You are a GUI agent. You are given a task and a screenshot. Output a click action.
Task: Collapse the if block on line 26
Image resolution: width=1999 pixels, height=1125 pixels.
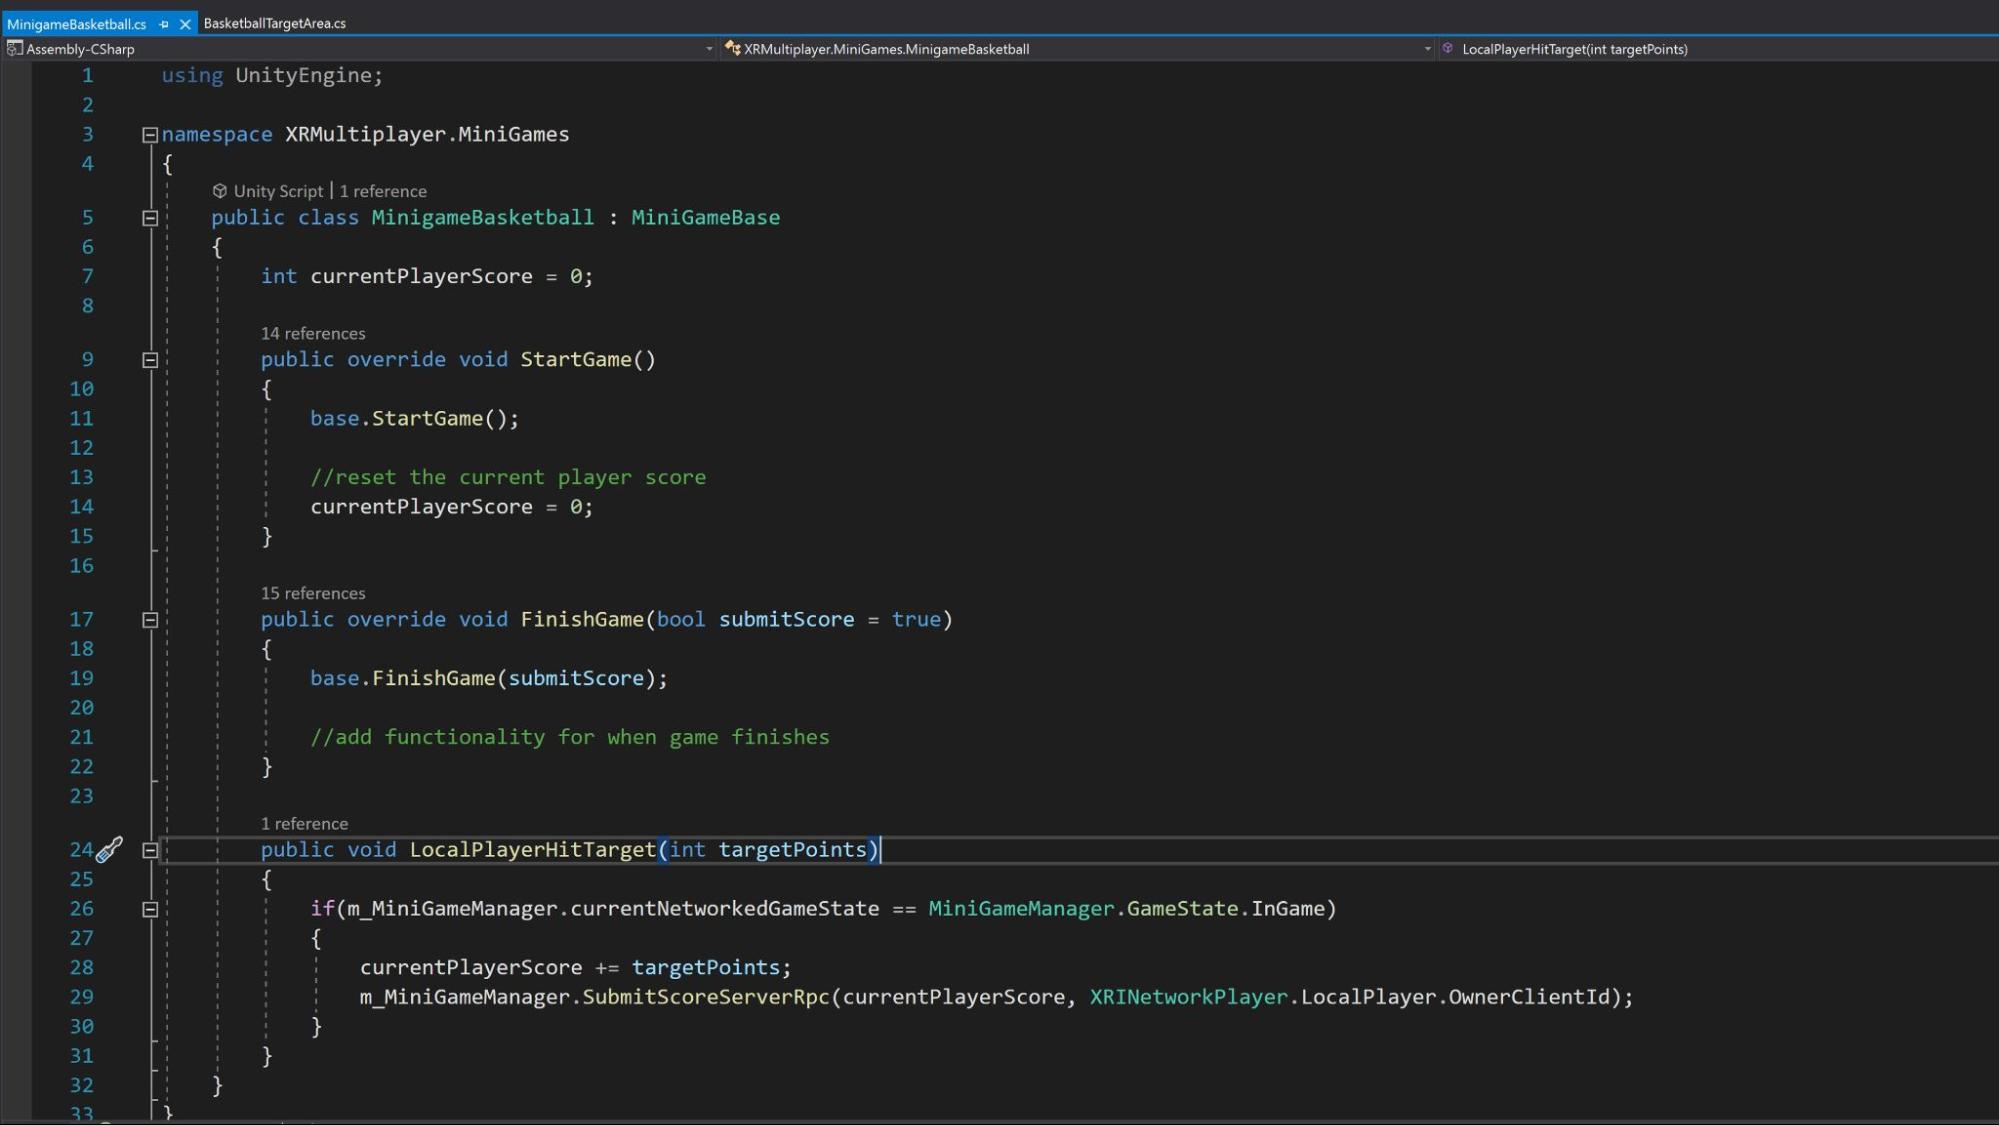148,908
